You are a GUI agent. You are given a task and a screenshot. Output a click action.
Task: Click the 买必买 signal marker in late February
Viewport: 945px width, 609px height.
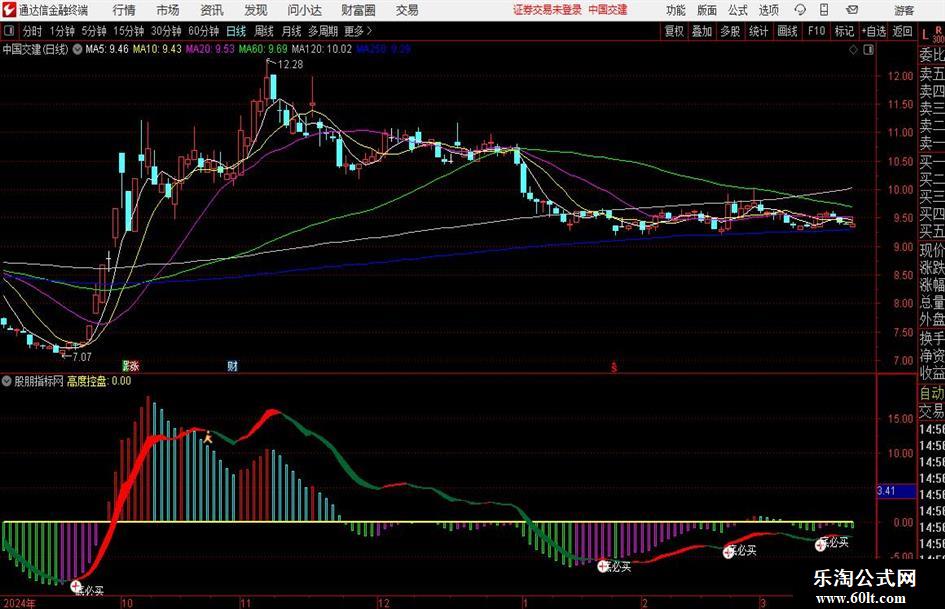pos(728,552)
